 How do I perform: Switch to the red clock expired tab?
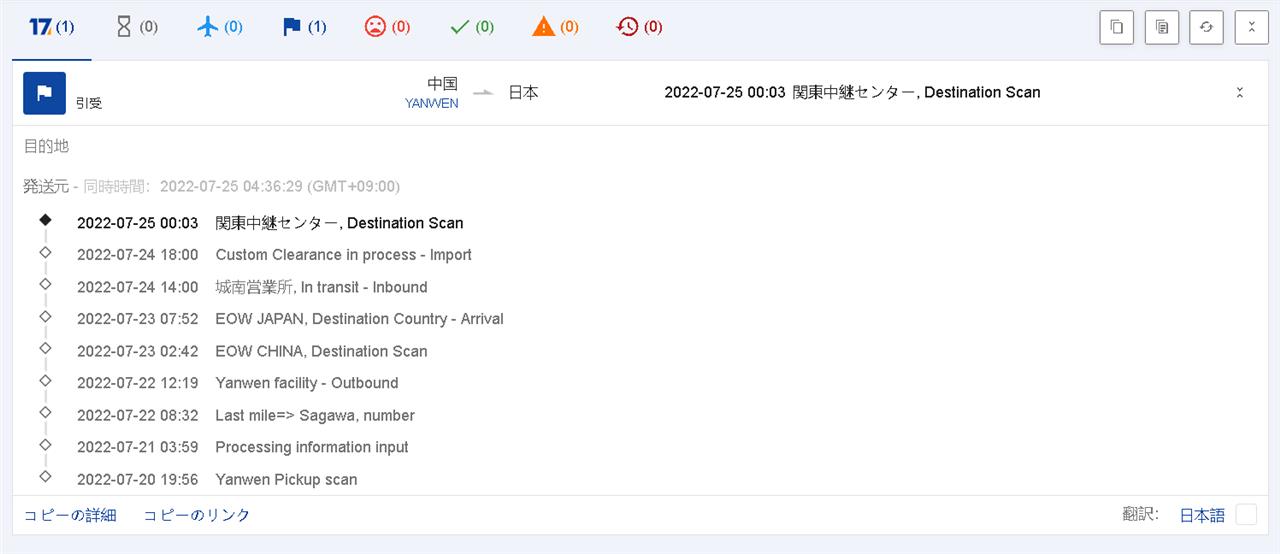click(x=640, y=28)
